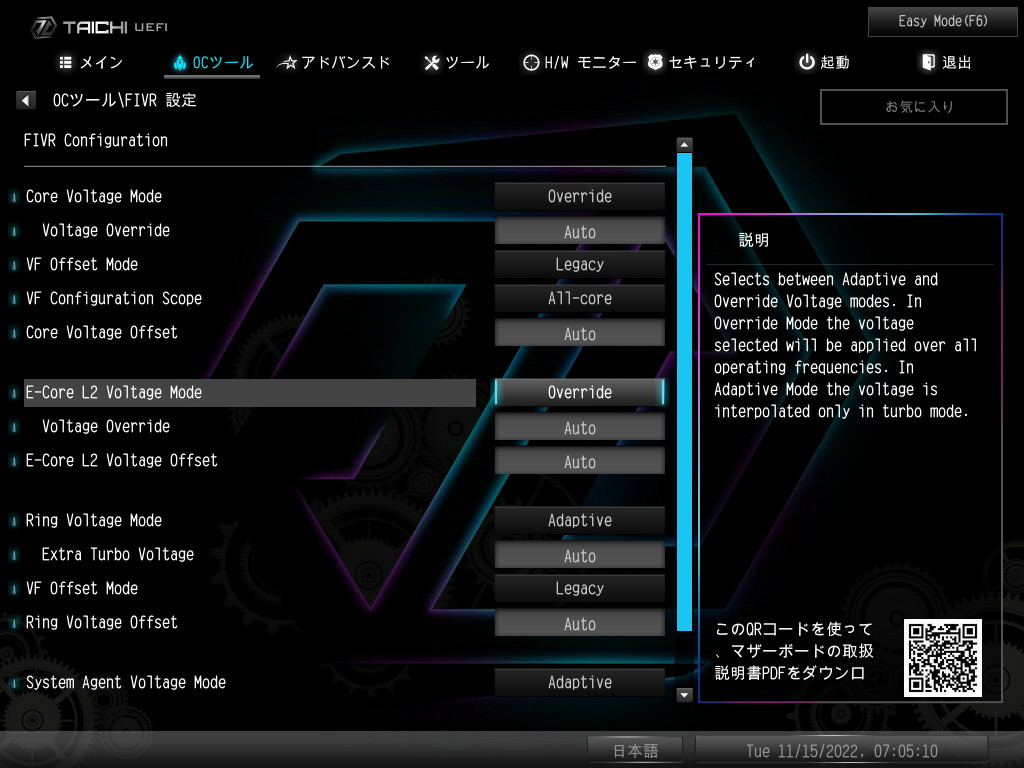The image size is (1024, 768).
Task: Click the Core Voltage Override Auto field
Action: pos(580,231)
